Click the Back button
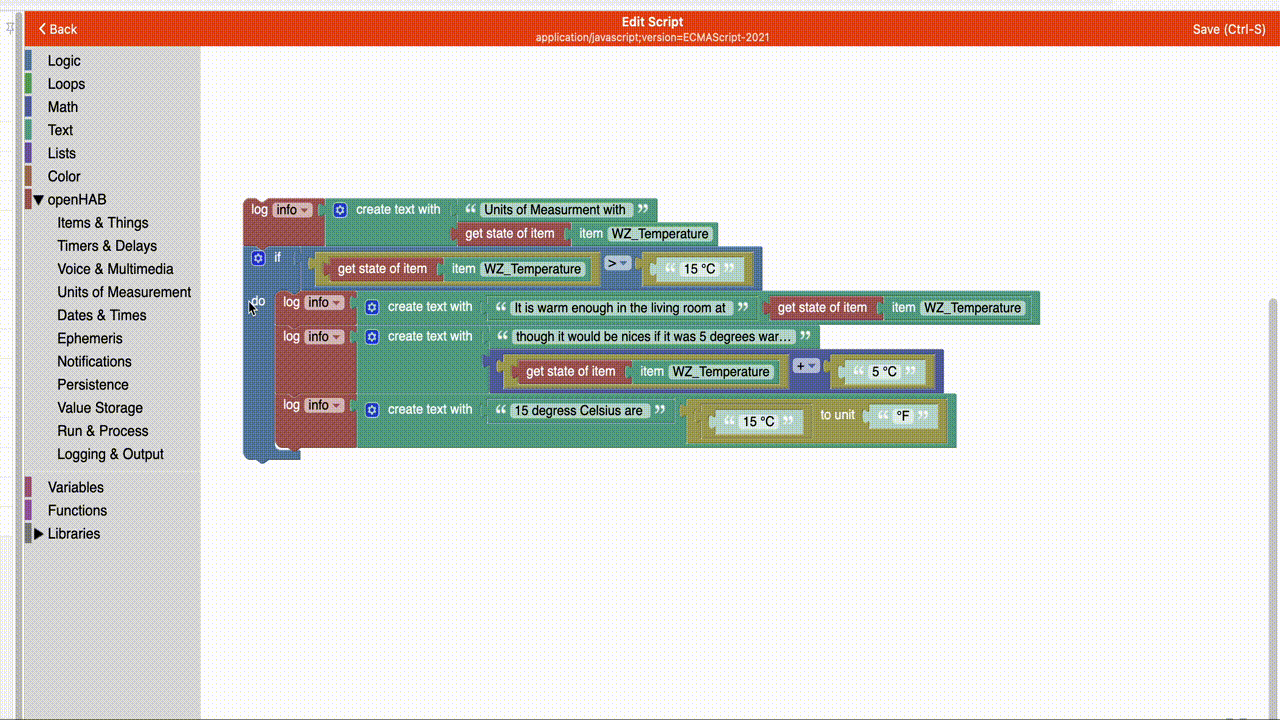This screenshot has width=1280, height=720. tap(58, 29)
